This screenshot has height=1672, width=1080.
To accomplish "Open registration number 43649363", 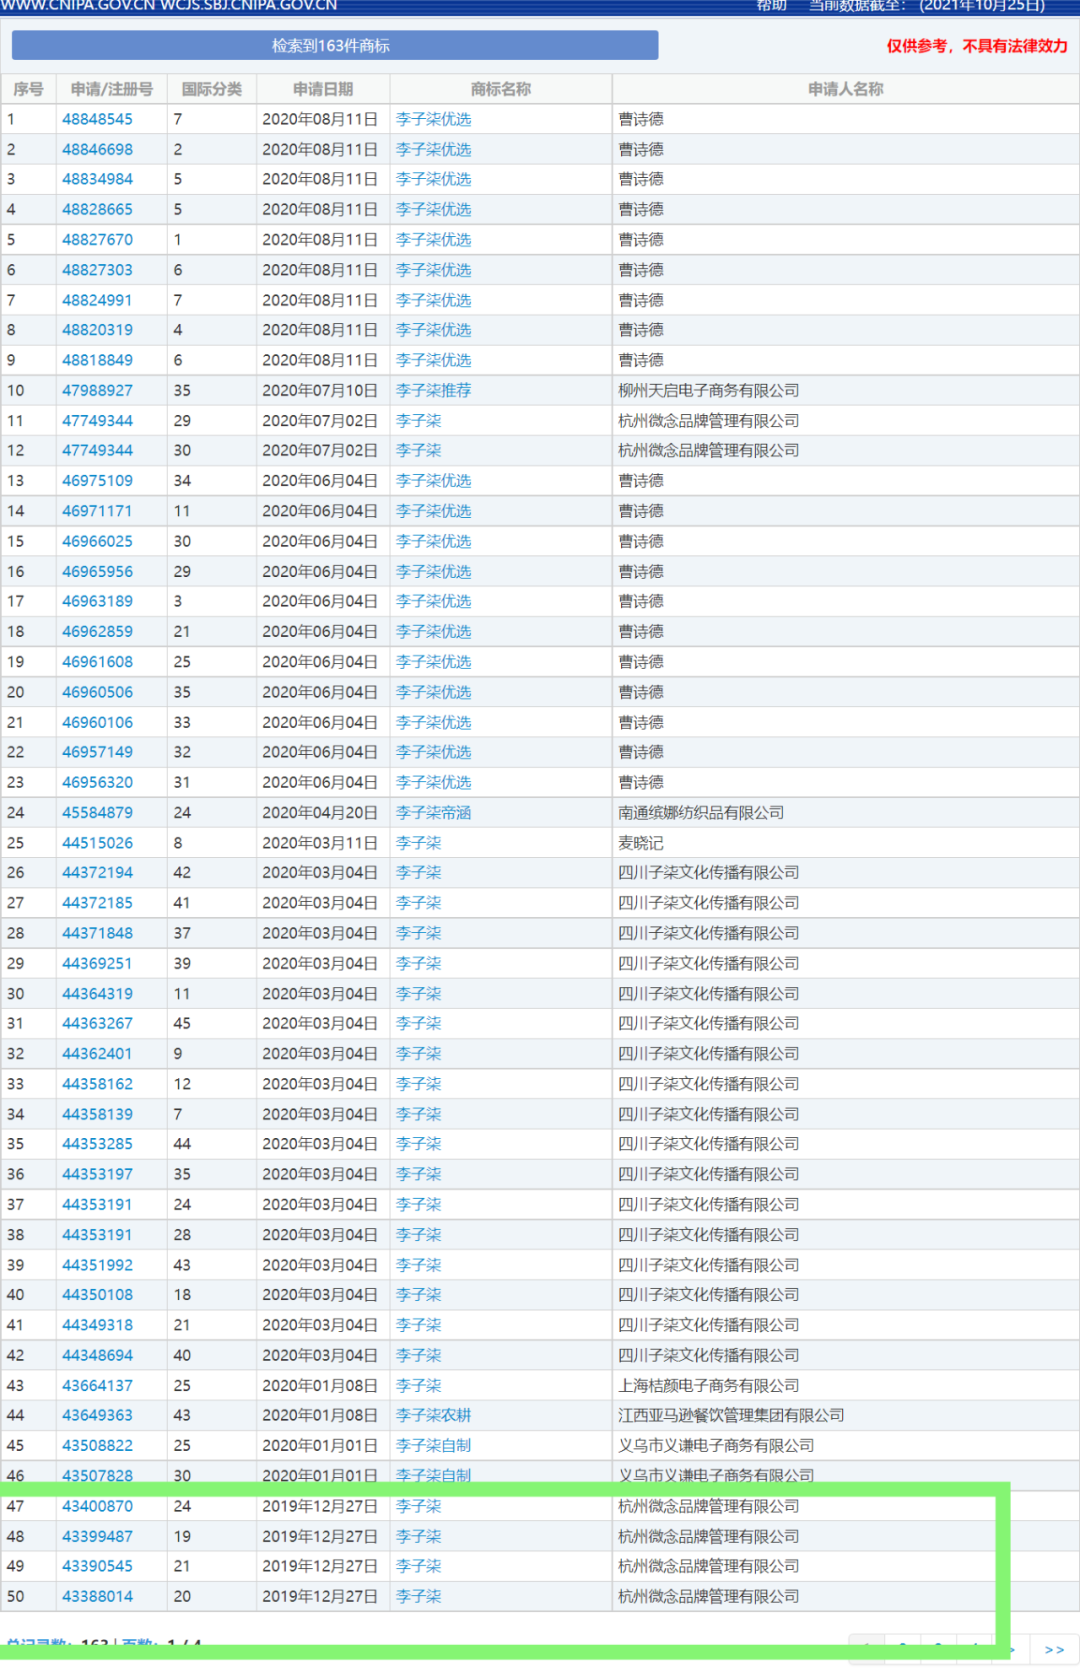I will point(97,1416).
